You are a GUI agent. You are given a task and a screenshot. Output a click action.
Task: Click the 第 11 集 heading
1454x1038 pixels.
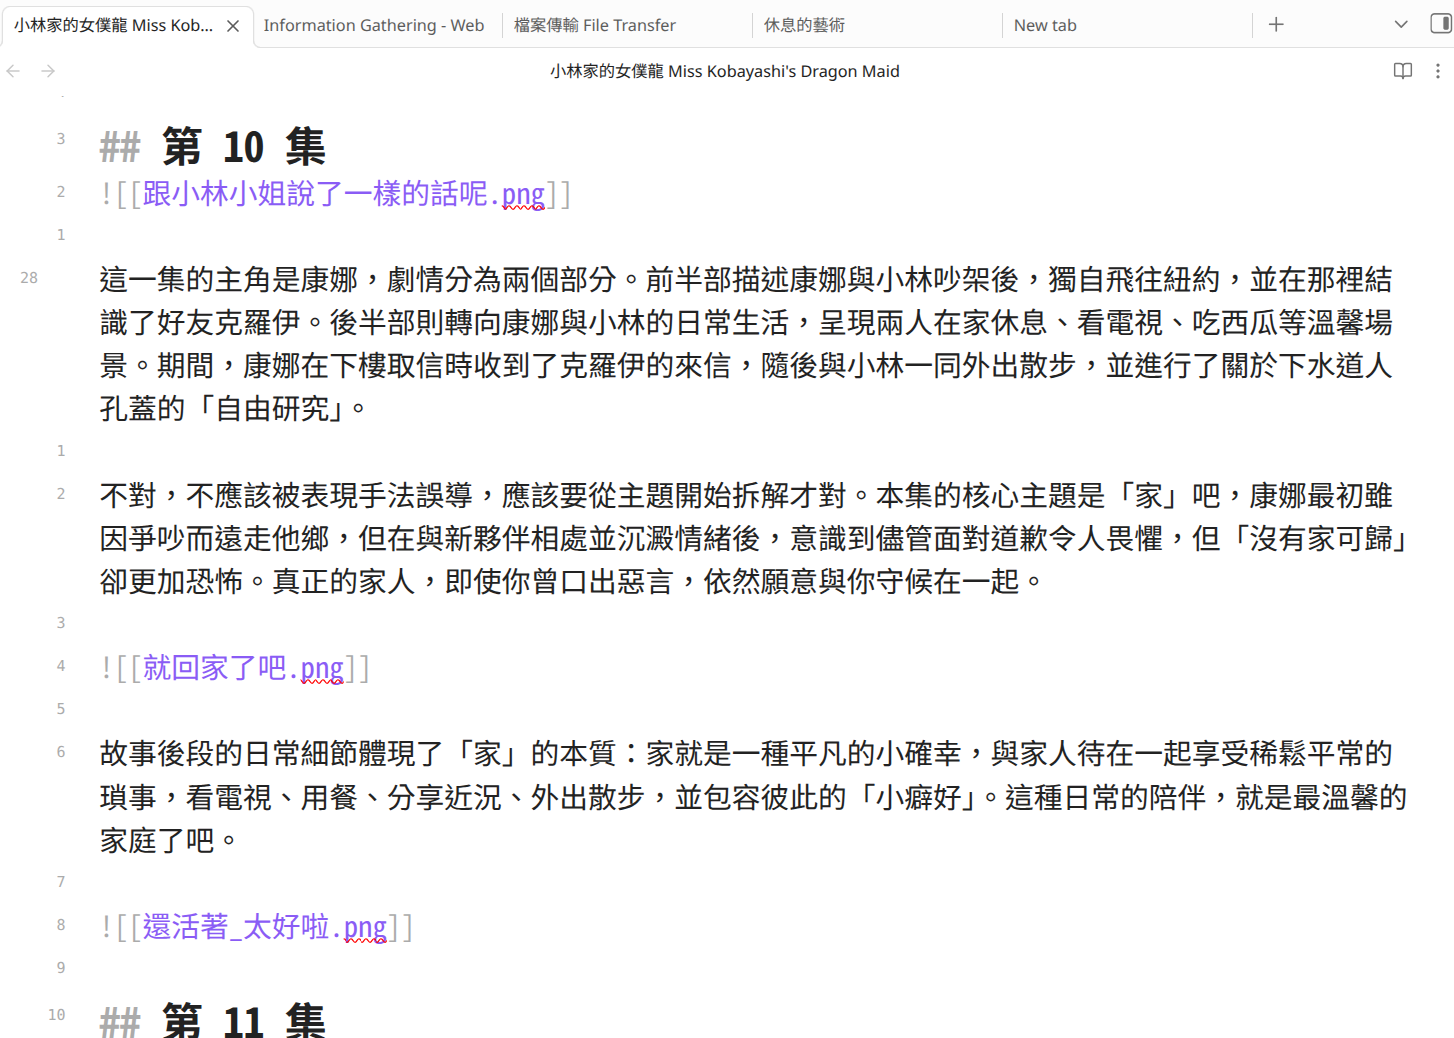coord(243,1020)
